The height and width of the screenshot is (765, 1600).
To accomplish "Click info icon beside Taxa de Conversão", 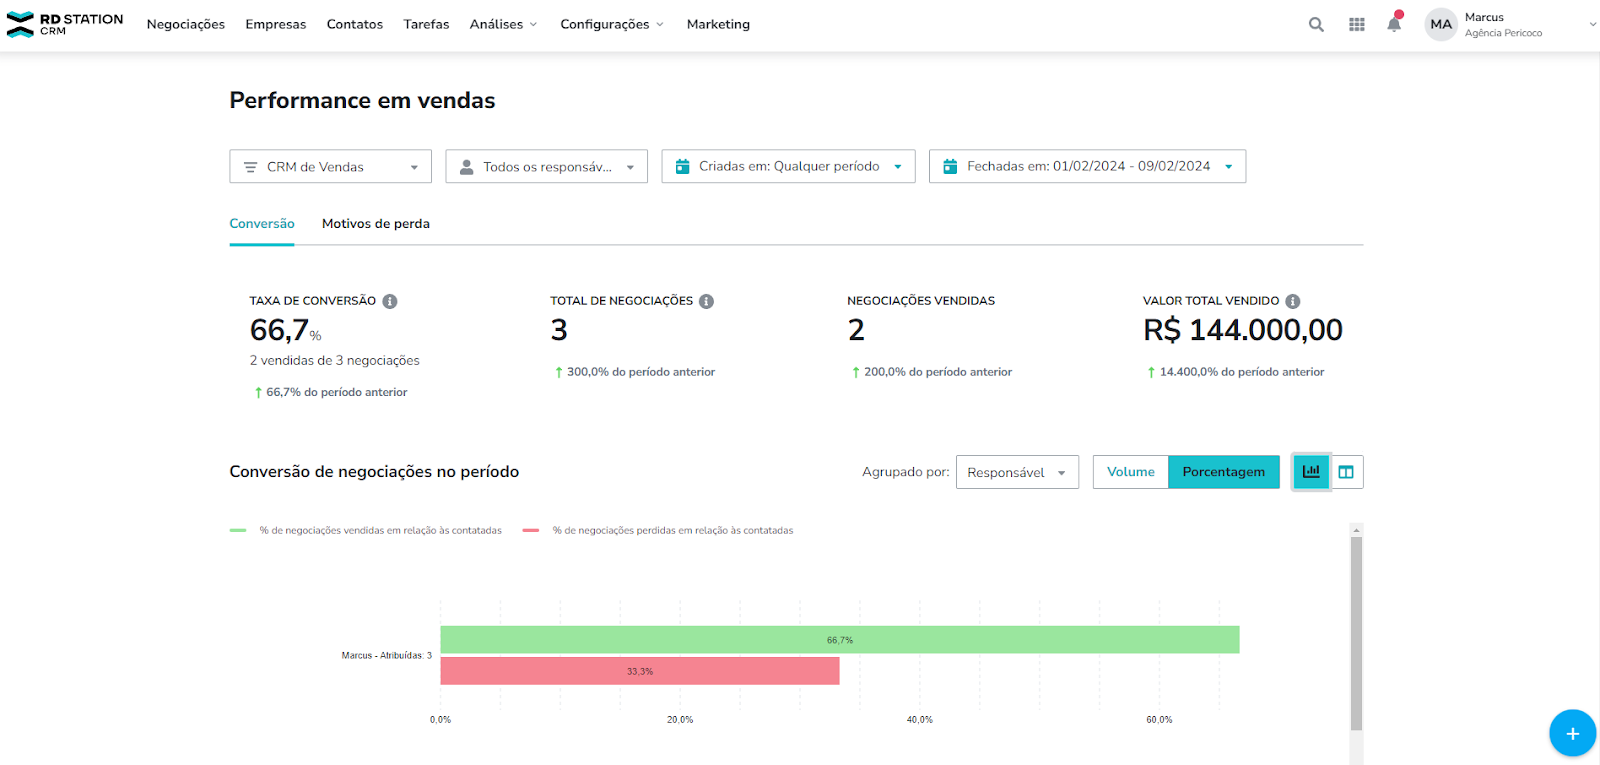I will point(390,301).
